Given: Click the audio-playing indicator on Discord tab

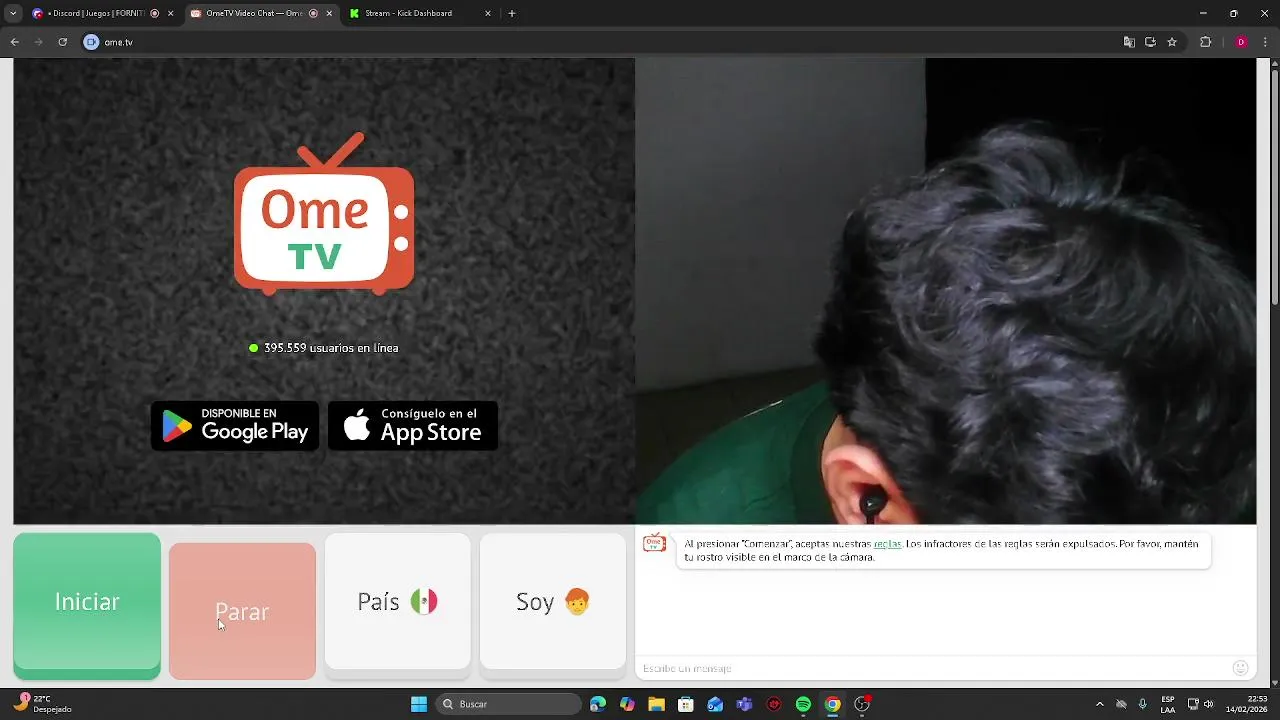Looking at the screenshot, I should pyautogui.click(x=154, y=13).
